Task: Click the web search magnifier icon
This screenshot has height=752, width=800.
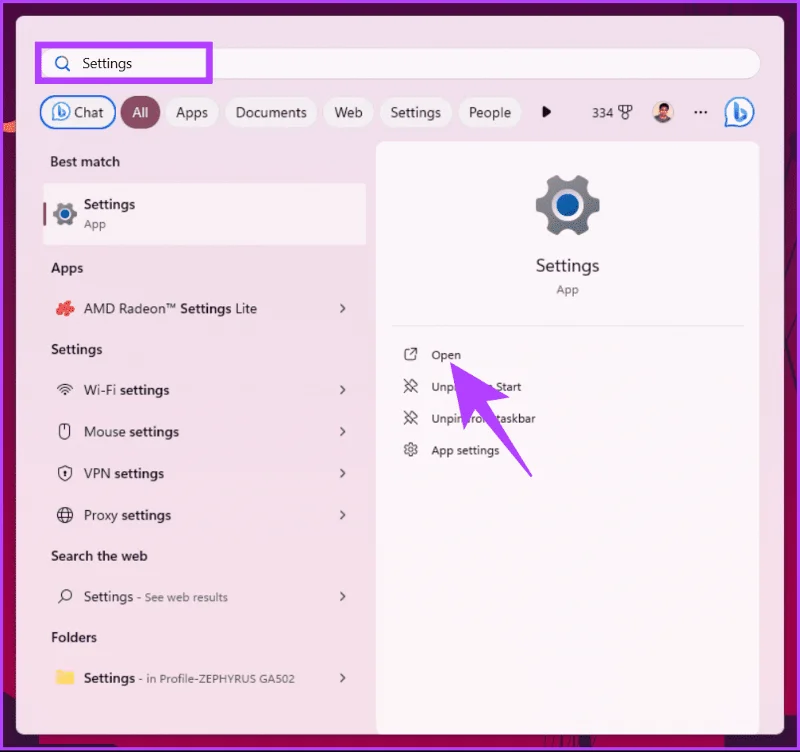Action: click(65, 596)
